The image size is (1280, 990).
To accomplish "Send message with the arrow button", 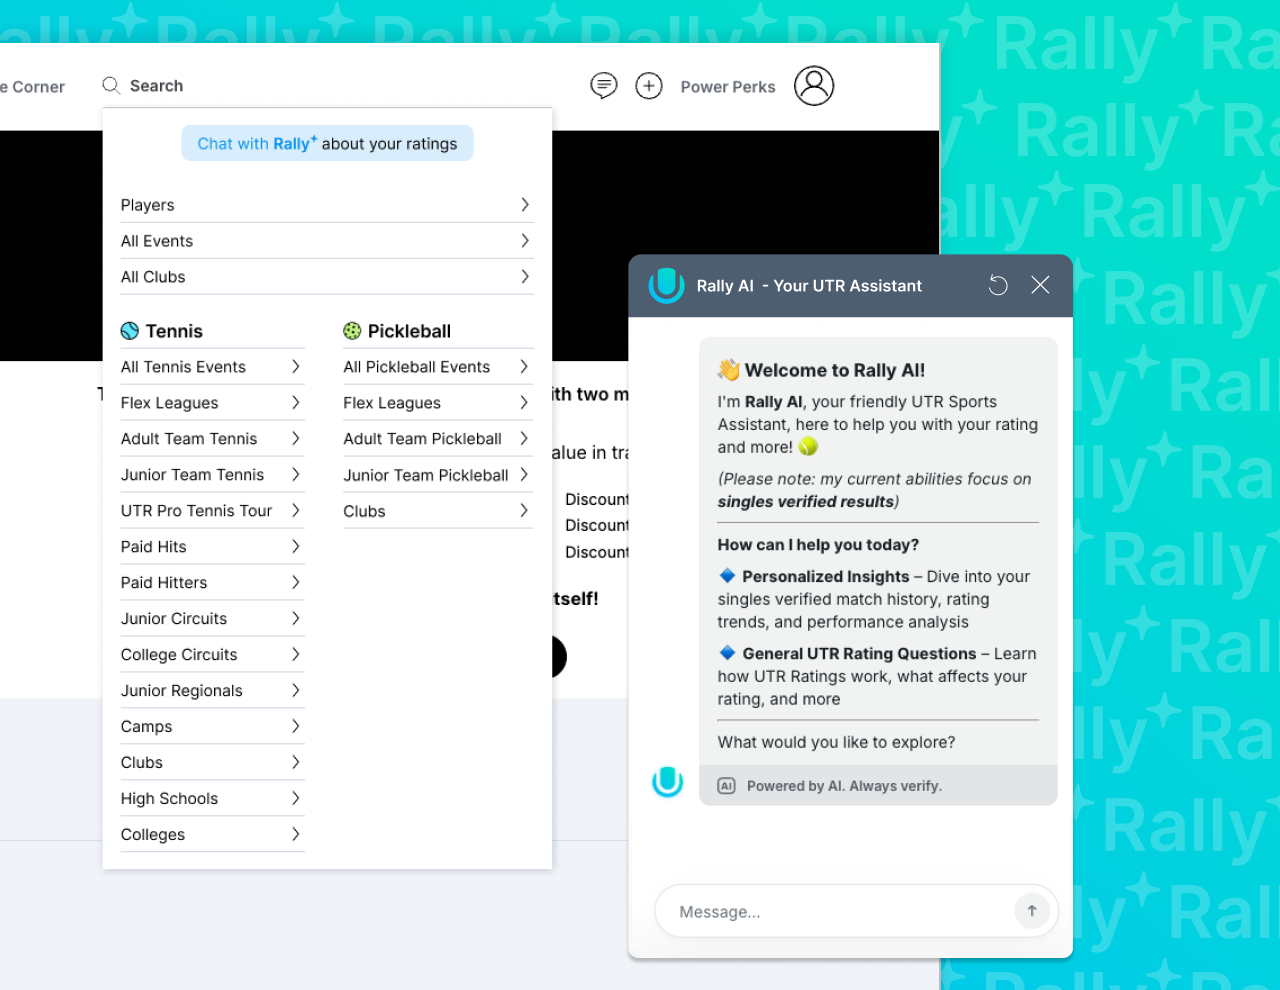I will 1032,911.
